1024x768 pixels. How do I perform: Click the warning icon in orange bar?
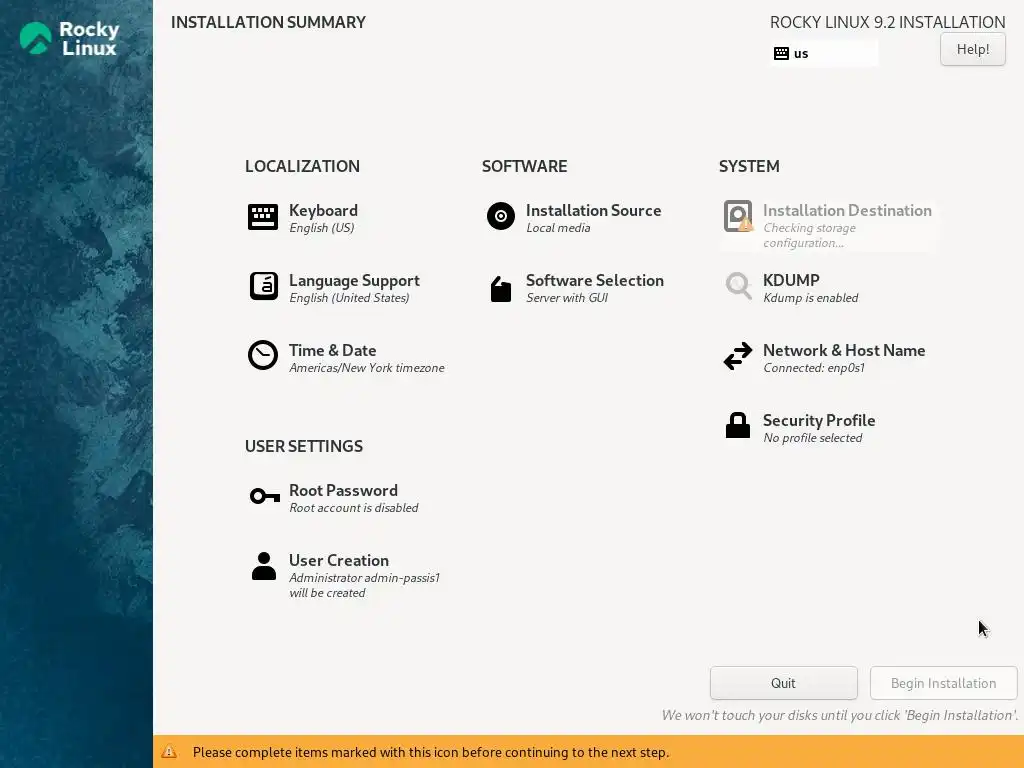pos(169,751)
